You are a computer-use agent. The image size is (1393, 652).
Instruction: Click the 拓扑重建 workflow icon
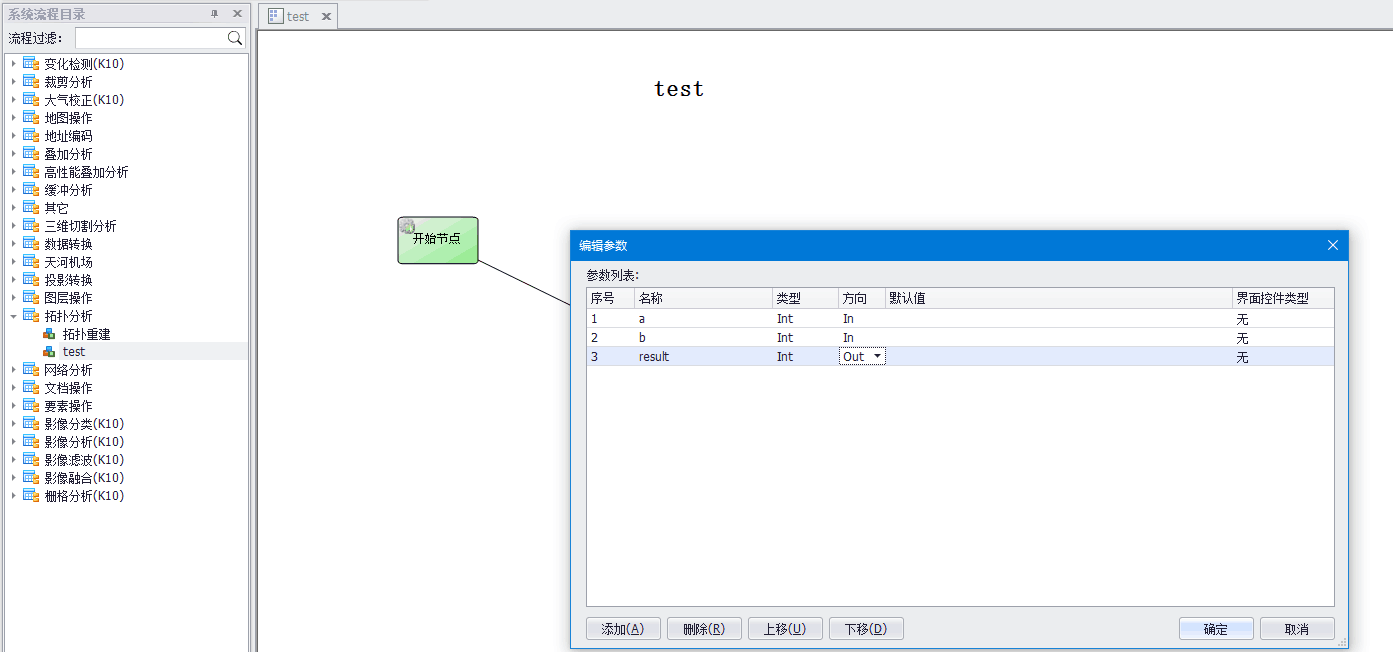[x=49, y=334]
